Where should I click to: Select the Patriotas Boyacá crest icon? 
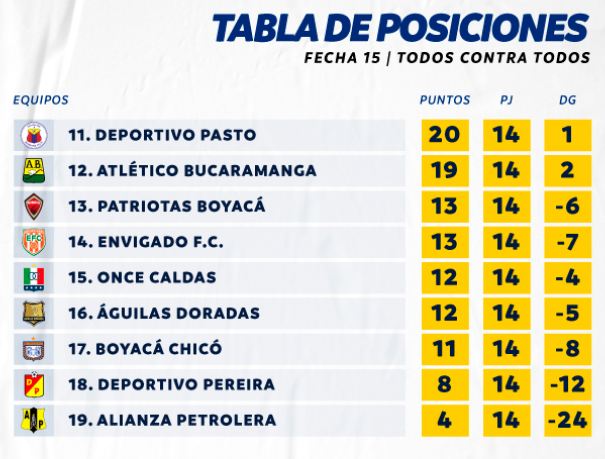click(34, 206)
